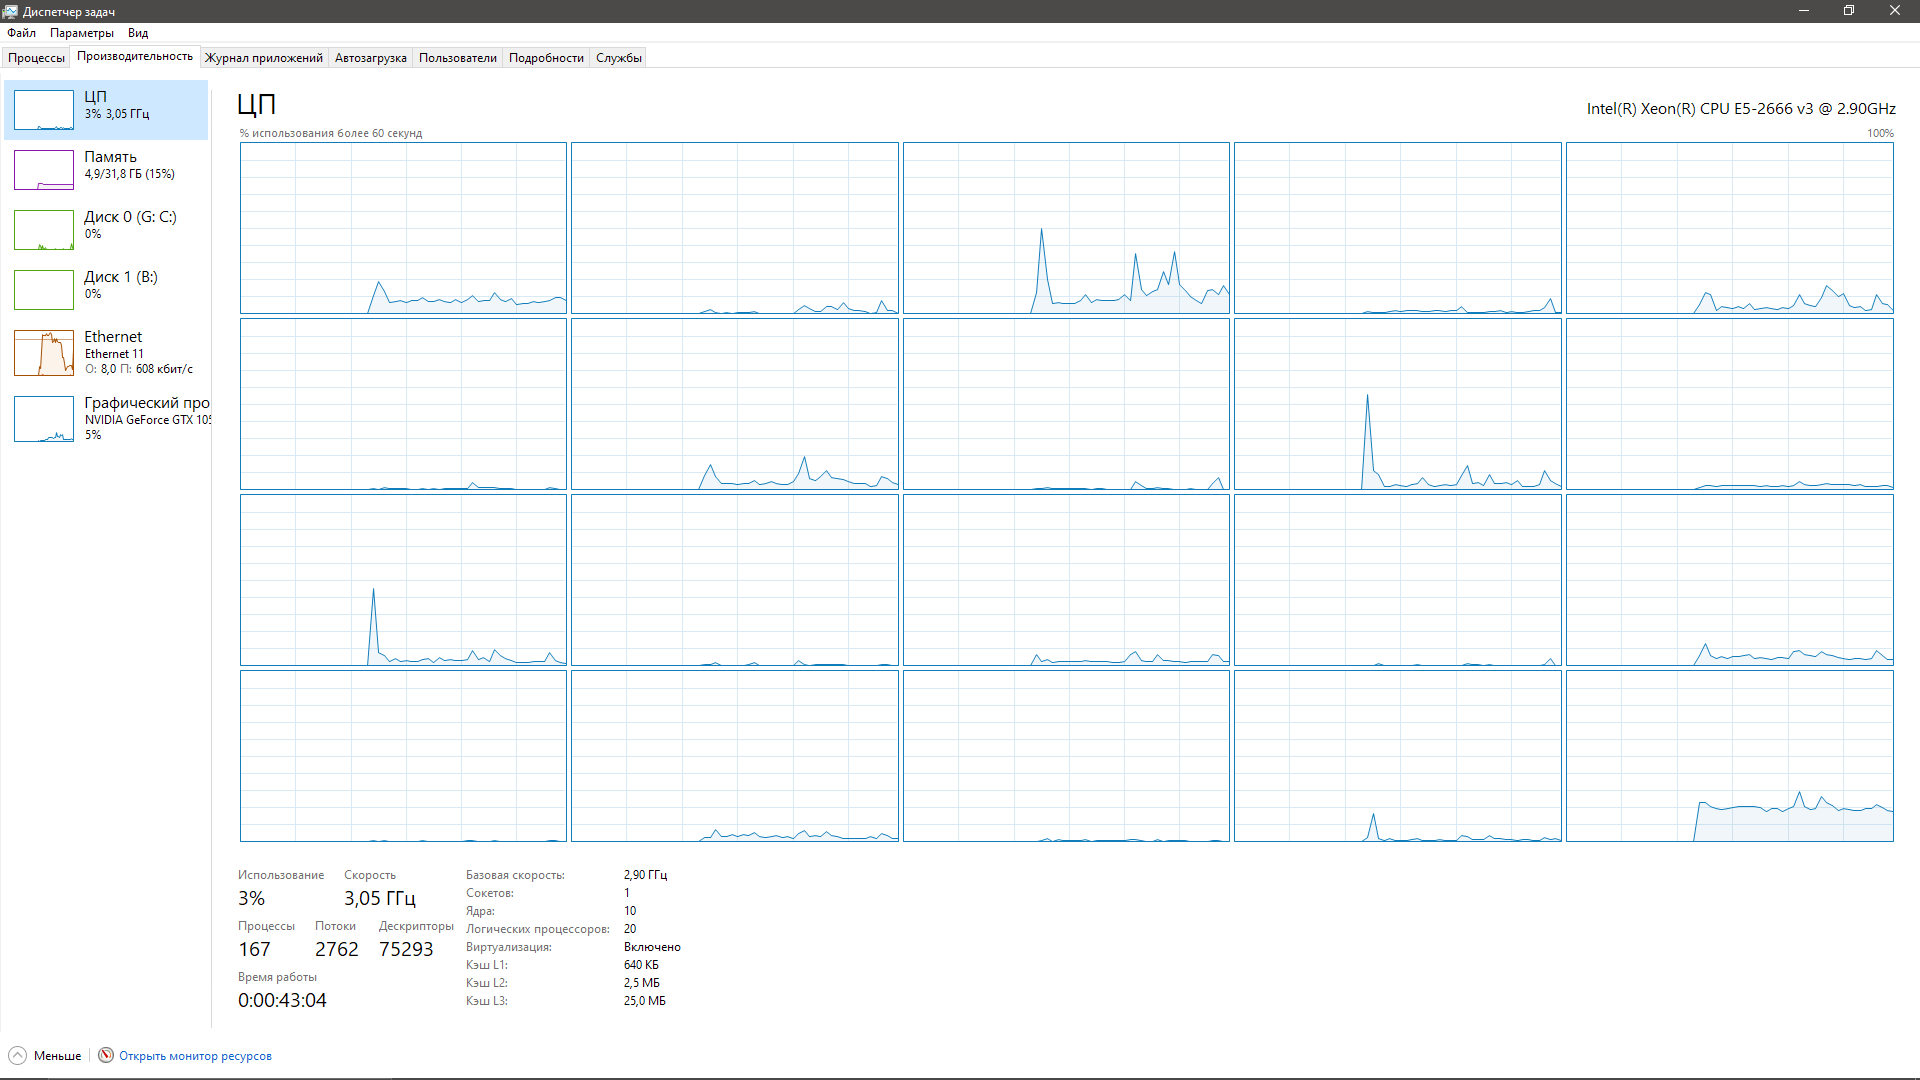Go to the Автозагрузка tab
Viewport: 1920px width, 1080px height.
pyautogui.click(x=371, y=58)
